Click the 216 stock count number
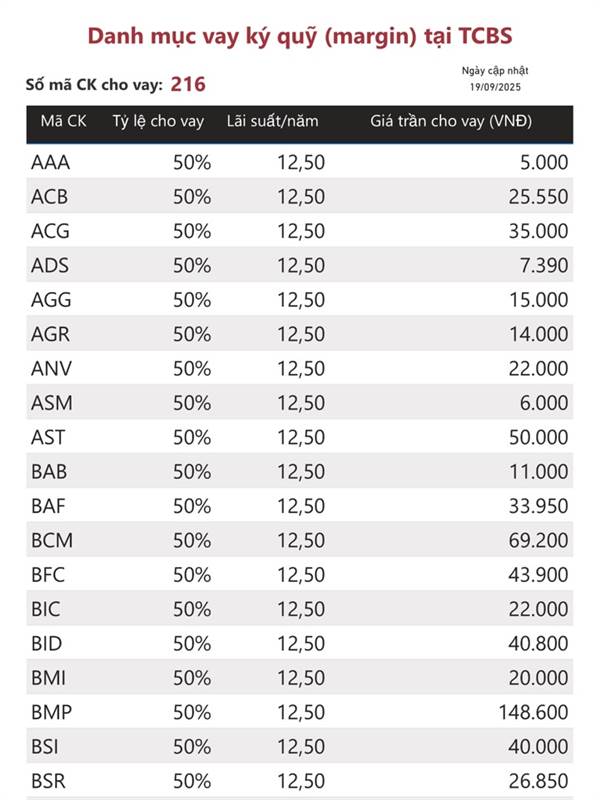This screenshot has height=800, width=600. point(188,85)
